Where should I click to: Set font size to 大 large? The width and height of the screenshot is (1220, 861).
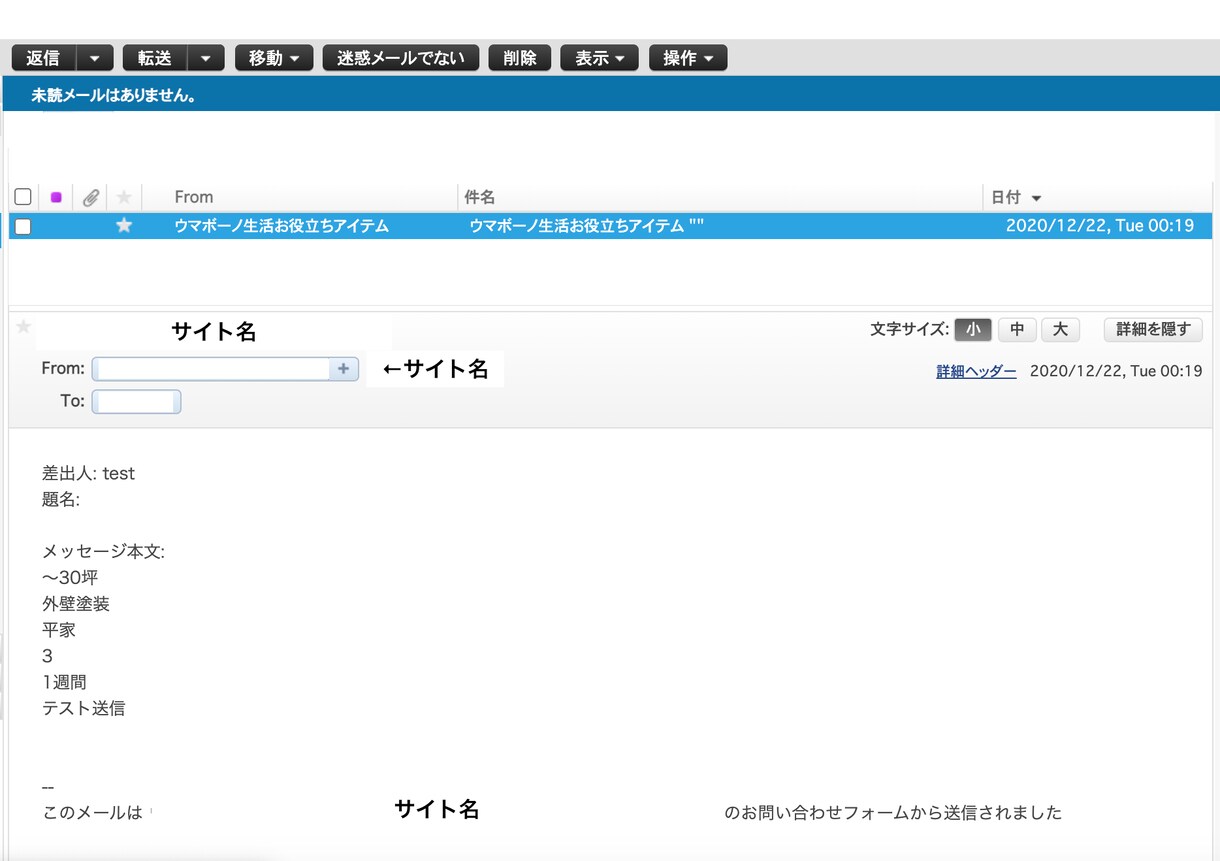[x=1060, y=329]
